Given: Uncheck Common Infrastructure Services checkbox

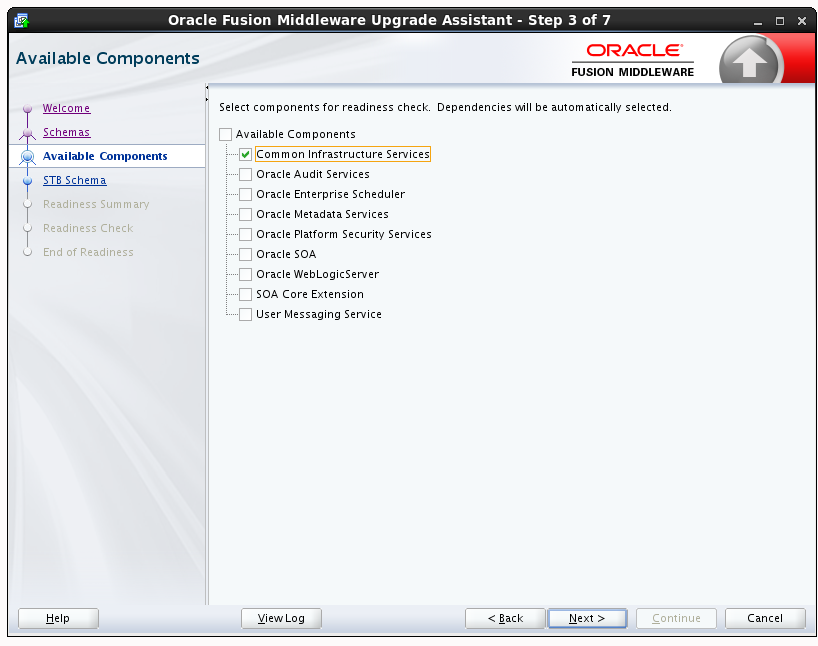Looking at the screenshot, I should pos(245,154).
